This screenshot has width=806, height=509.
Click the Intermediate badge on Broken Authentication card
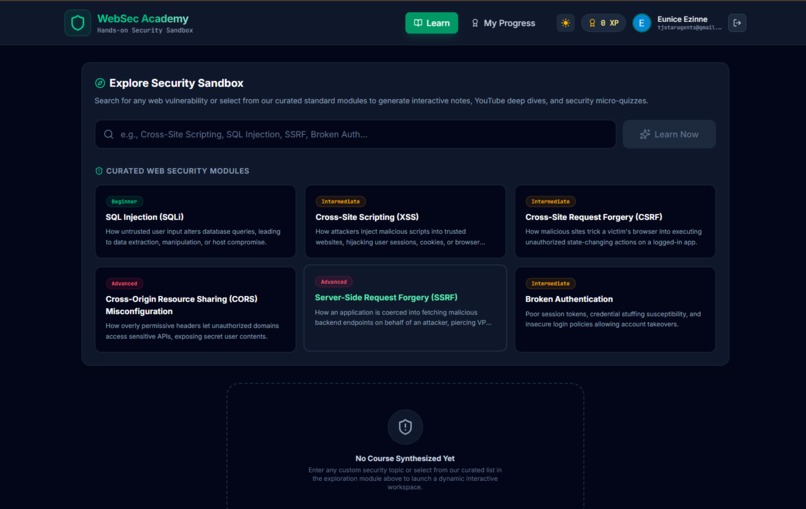(551, 283)
